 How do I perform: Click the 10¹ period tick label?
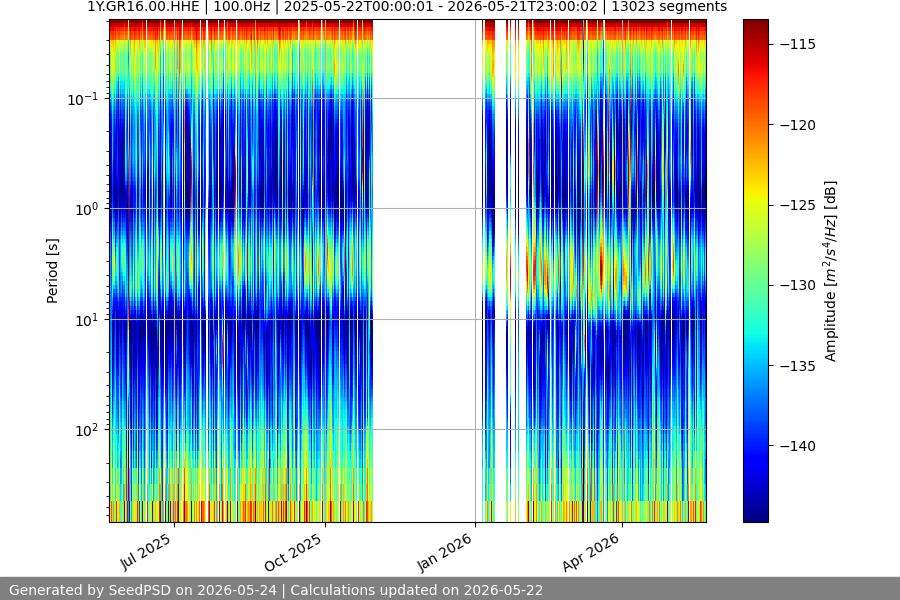86,320
